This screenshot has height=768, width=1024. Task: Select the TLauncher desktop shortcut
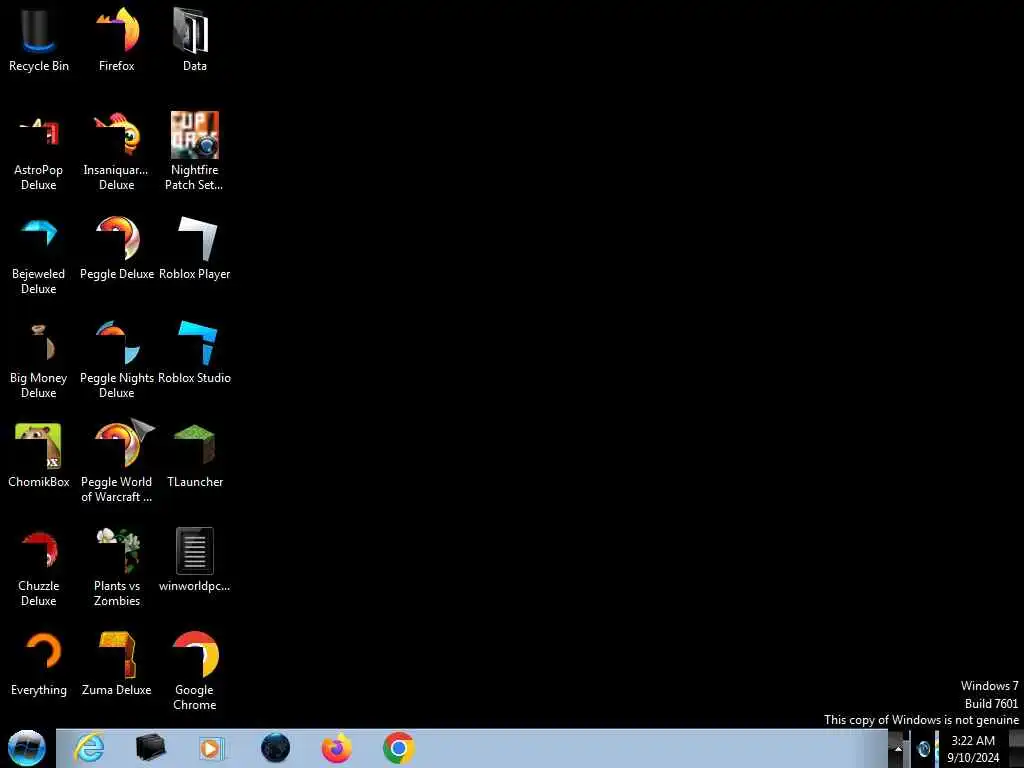tap(195, 456)
